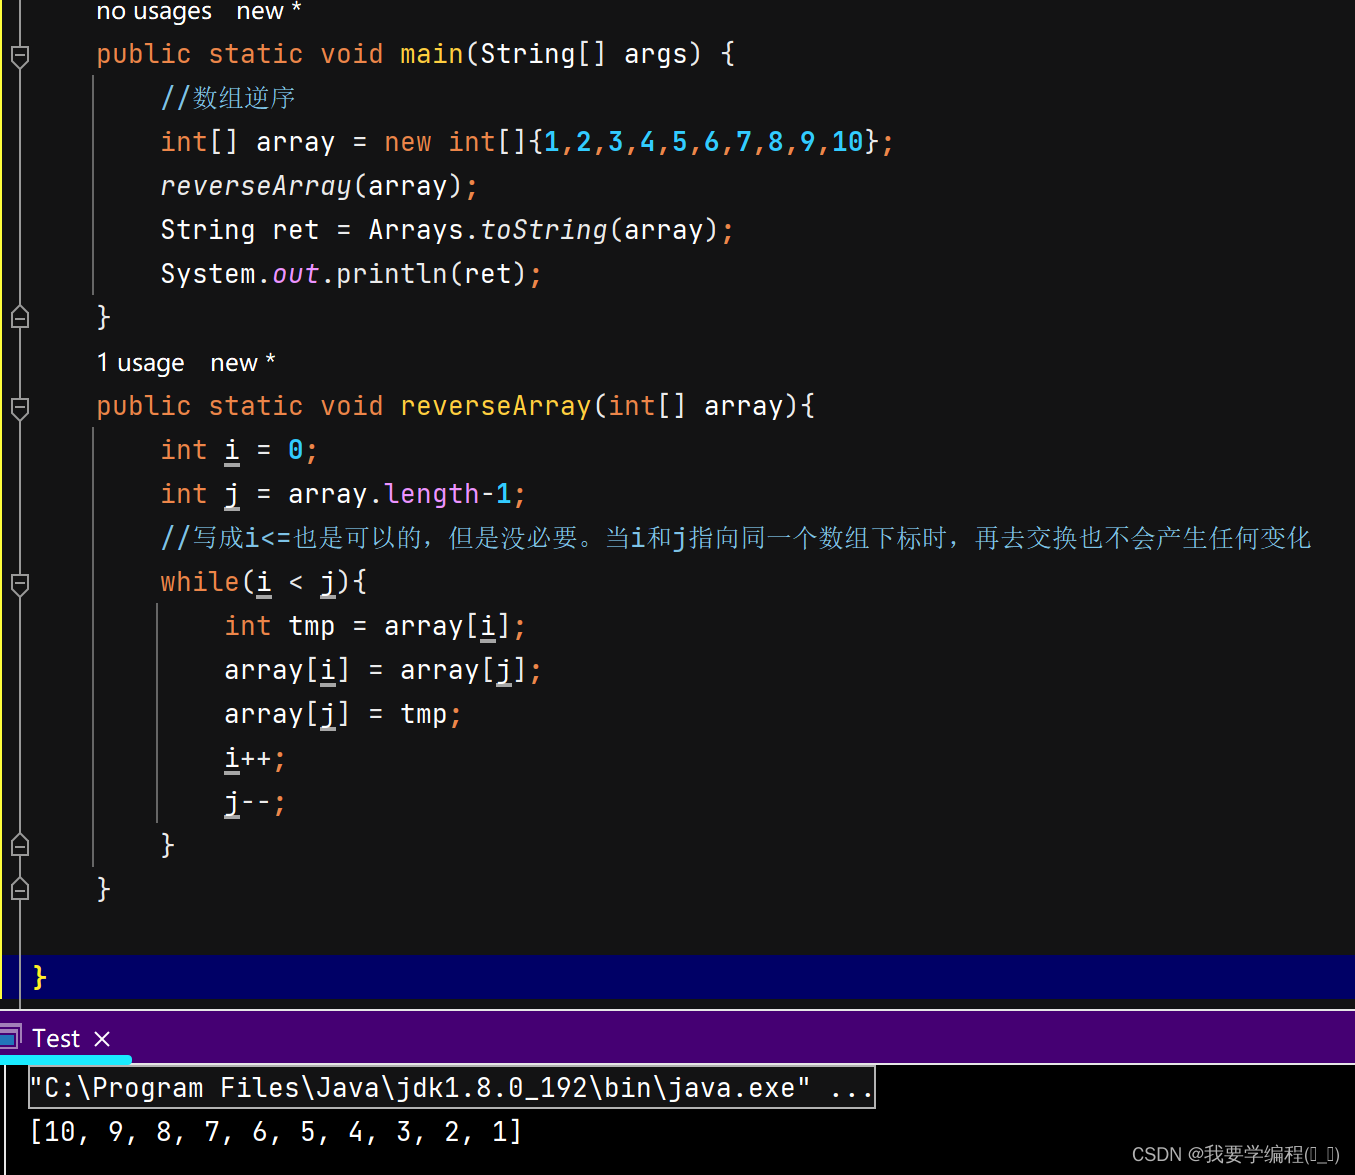
Task: Click the 'array[i] = array[j];' line
Action: pyautogui.click(x=383, y=670)
